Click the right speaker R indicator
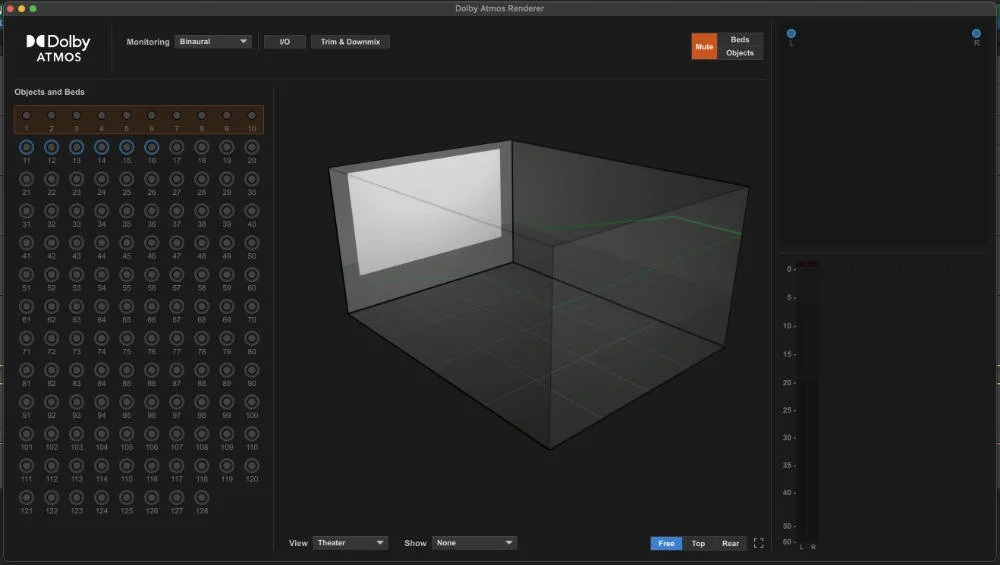Viewport: 1000px width, 565px height. pyautogui.click(x=976, y=34)
